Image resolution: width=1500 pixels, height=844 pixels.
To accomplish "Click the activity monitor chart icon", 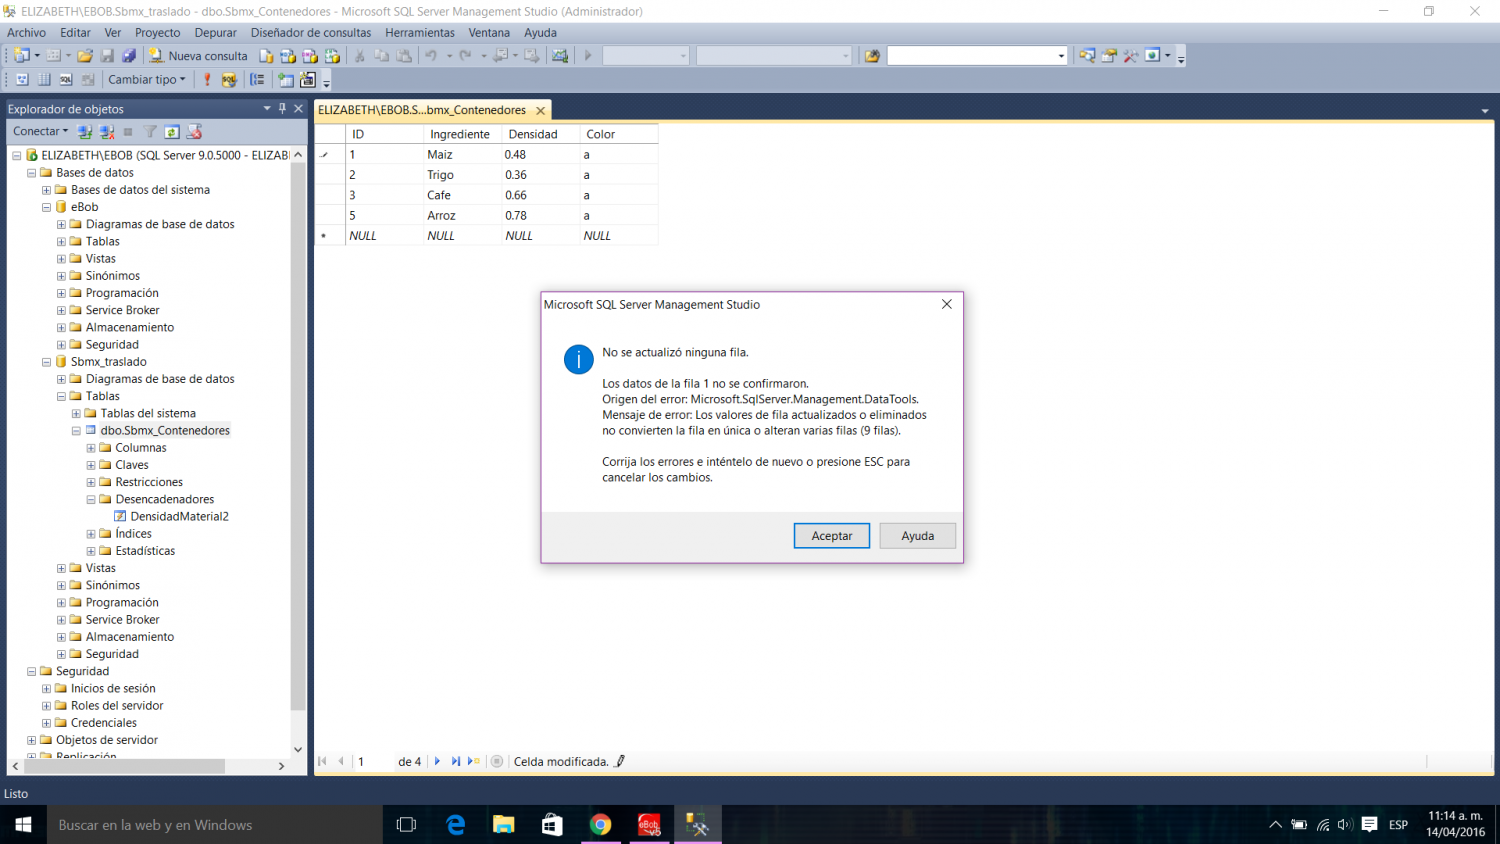I will (x=560, y=56).
